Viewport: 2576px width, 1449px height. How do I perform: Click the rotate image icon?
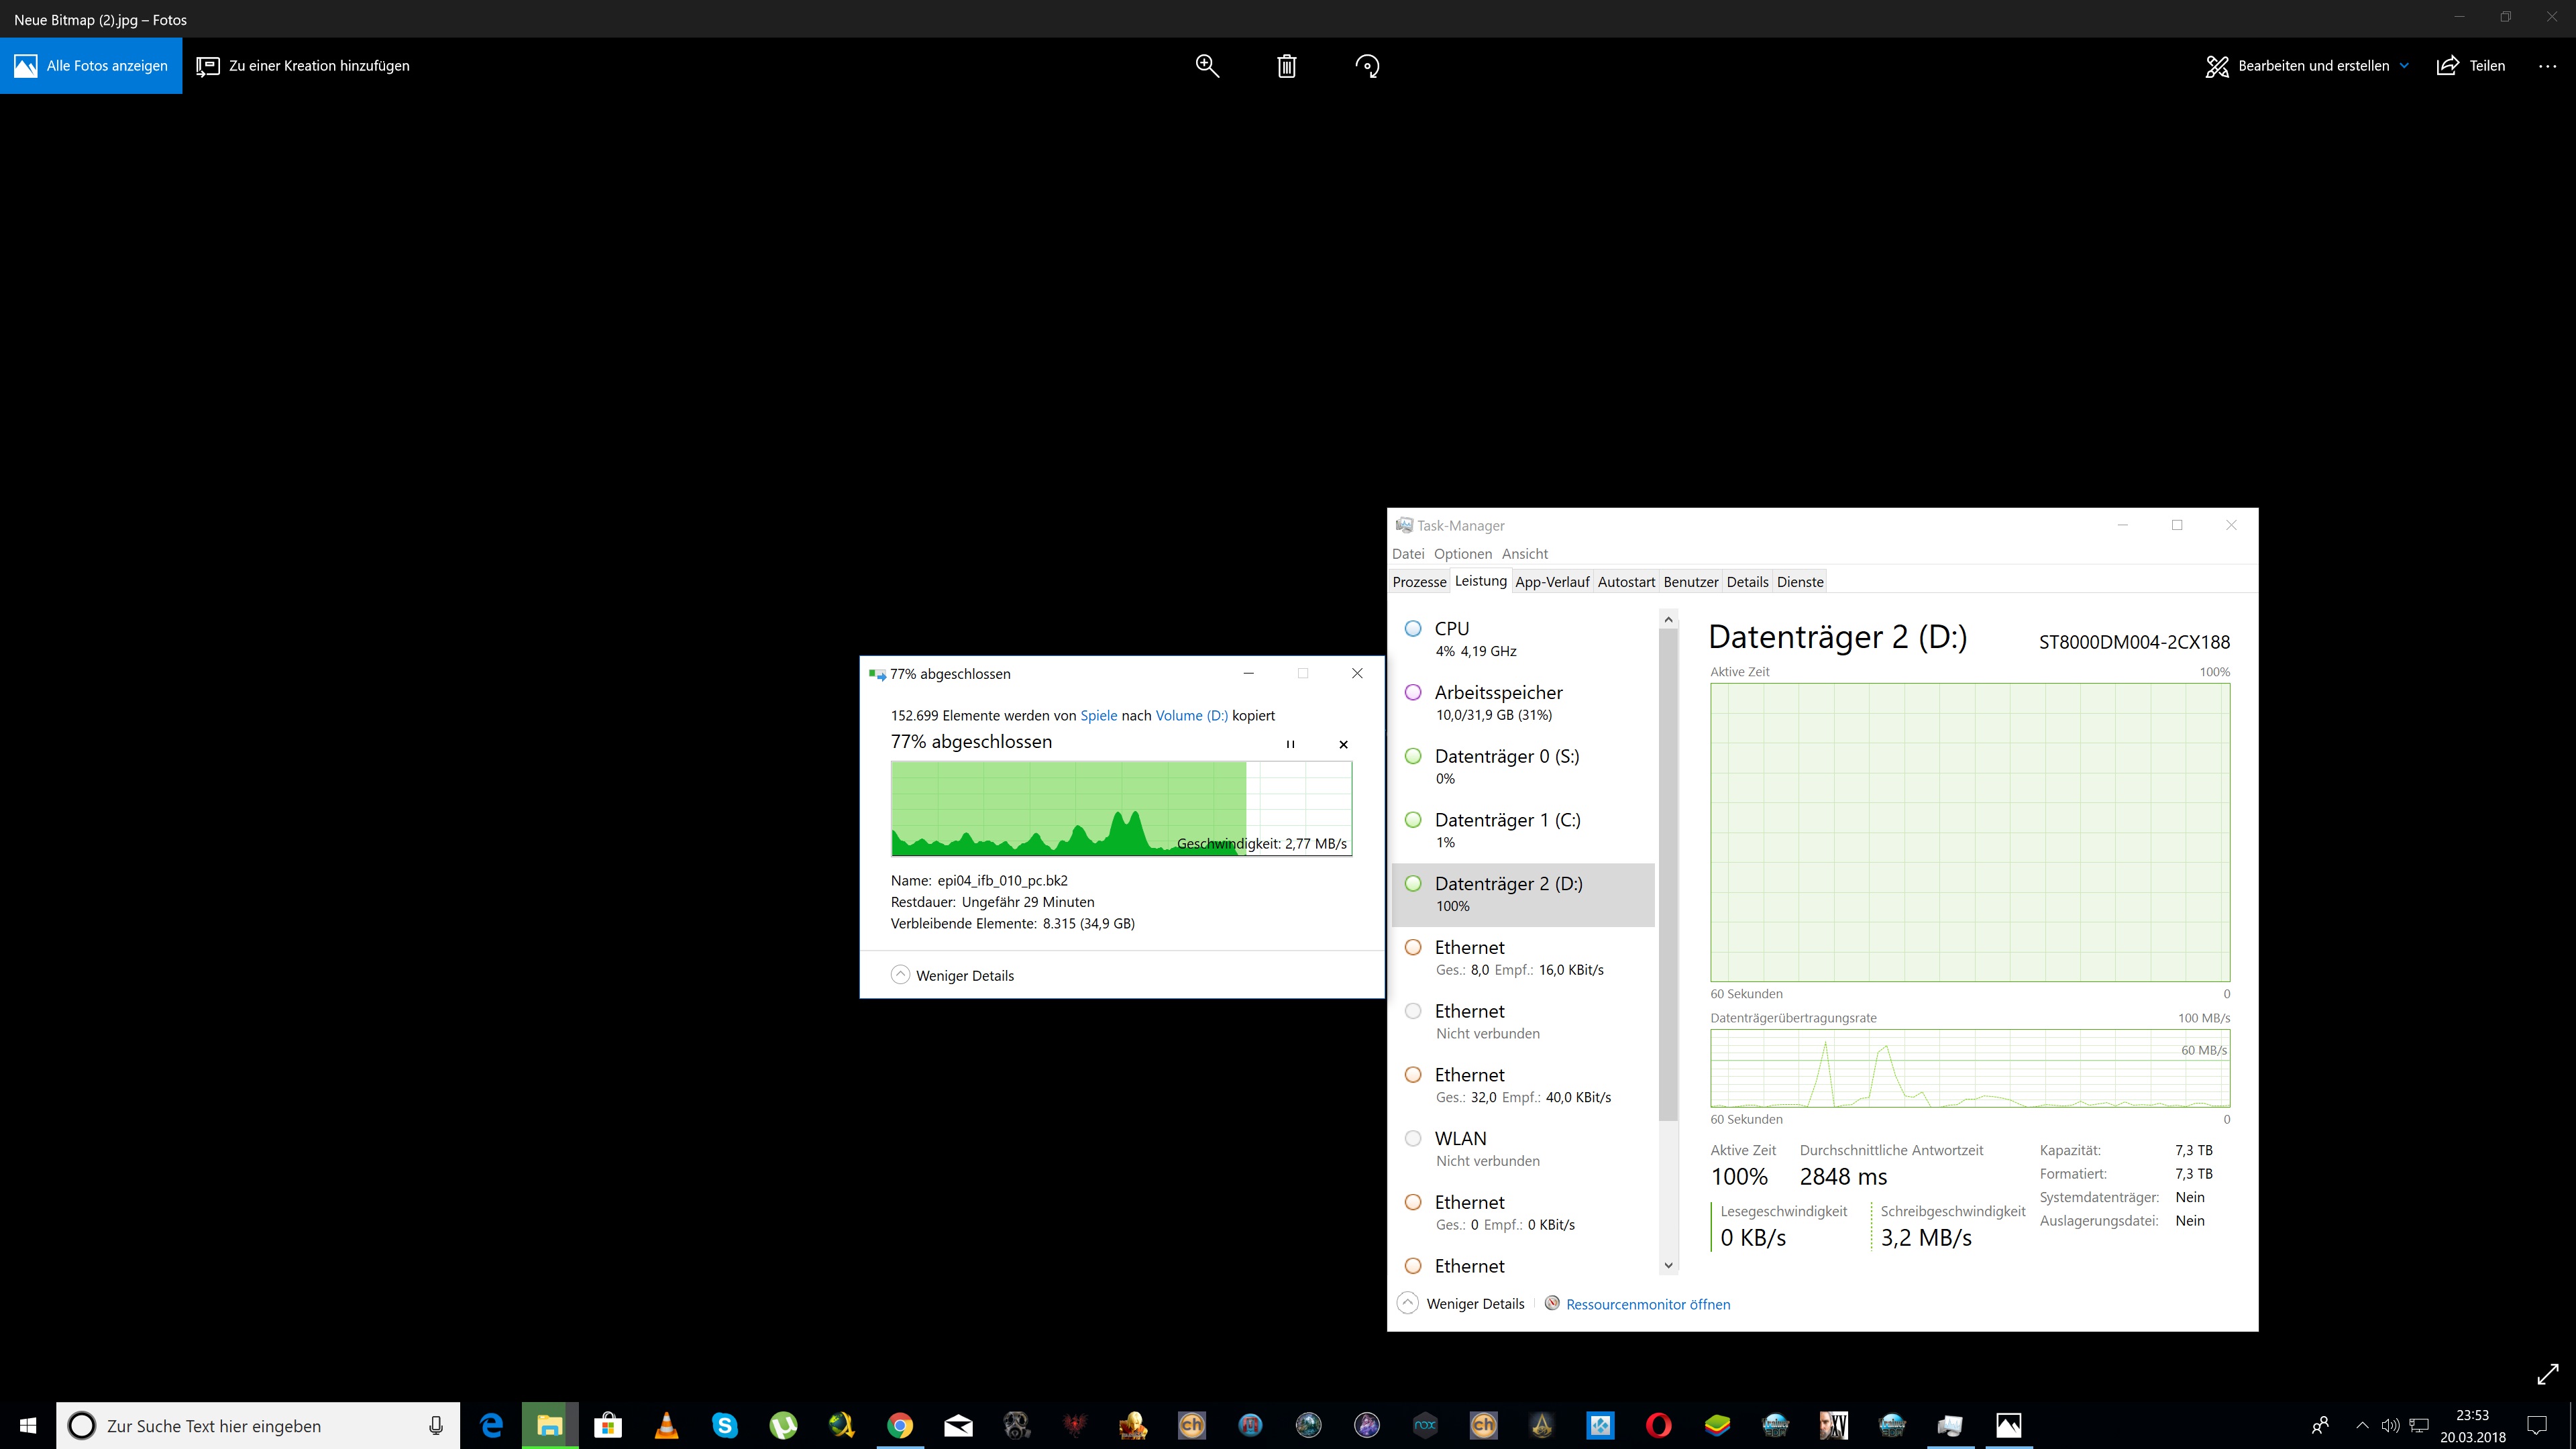1367,66
